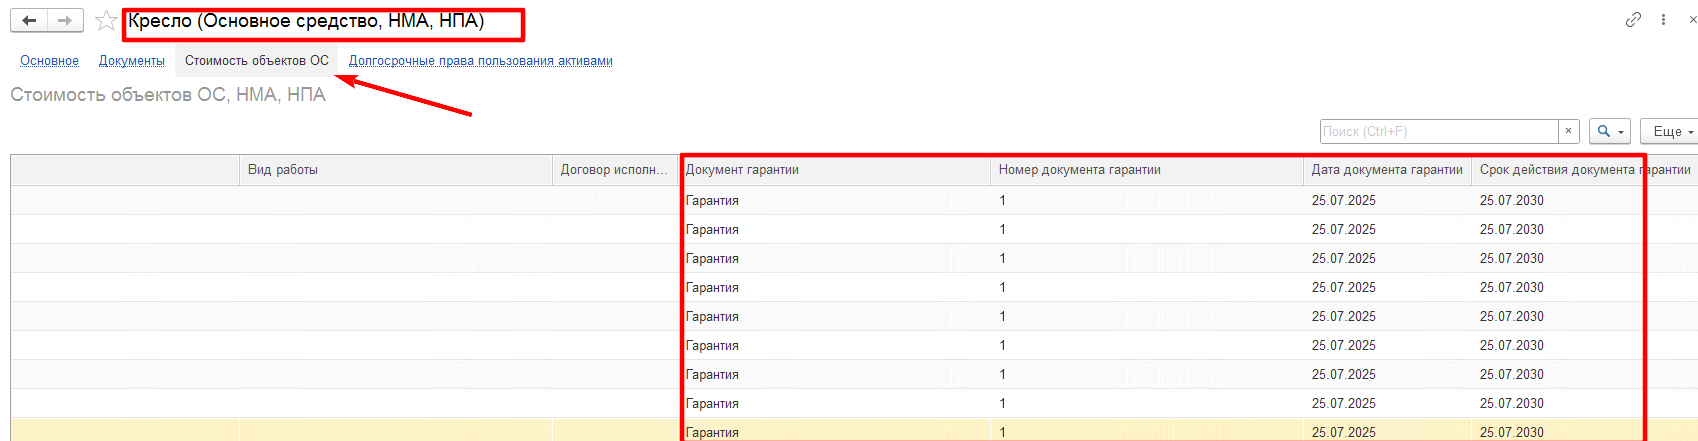The height and width of the screenshot is (441, 1698).
Task: Open Долгосрочные права пользования активами link
Action: click(x=480, y=61)
